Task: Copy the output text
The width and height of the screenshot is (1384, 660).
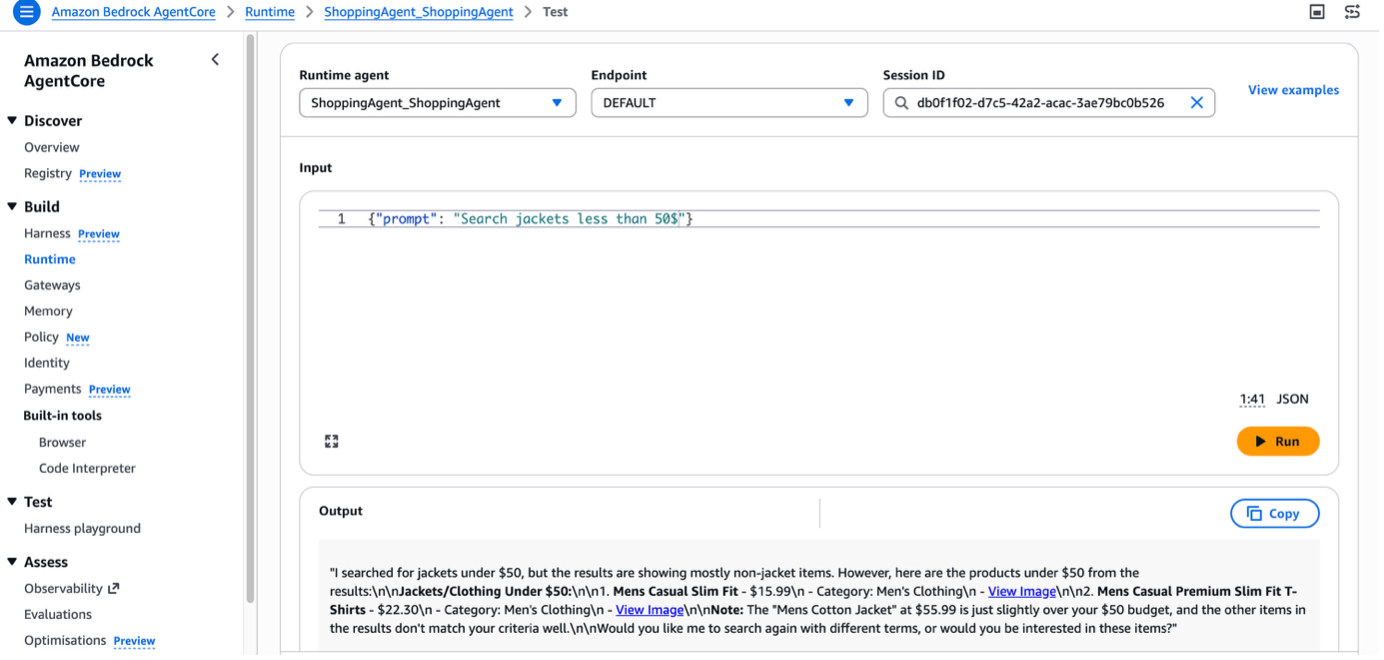Action: tap(1274, 514)
